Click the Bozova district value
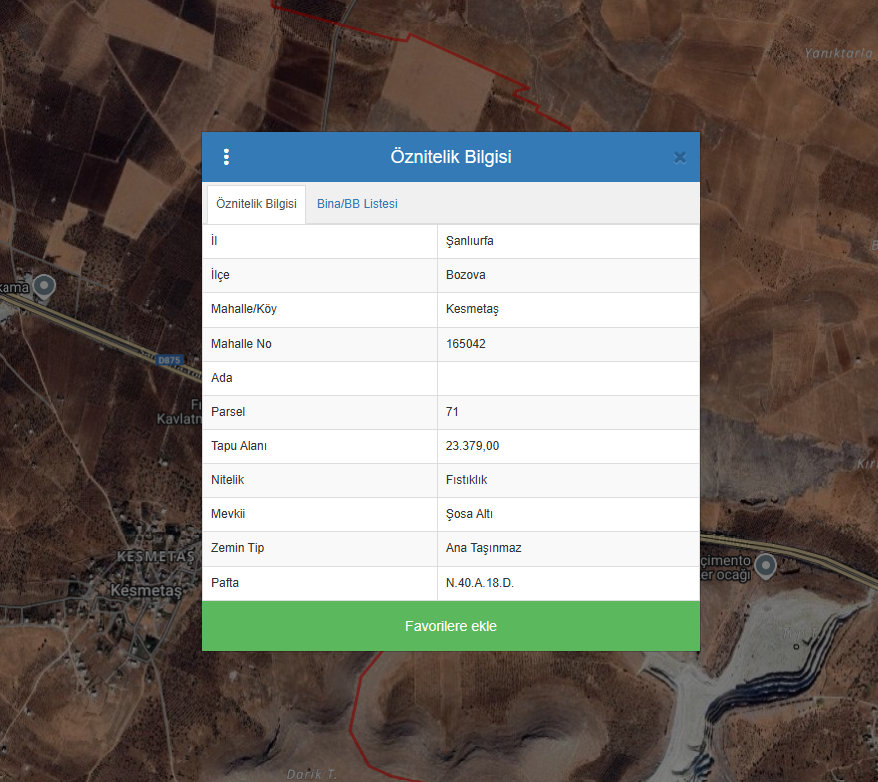Screen dimensions: 878x782 point(466,275)
